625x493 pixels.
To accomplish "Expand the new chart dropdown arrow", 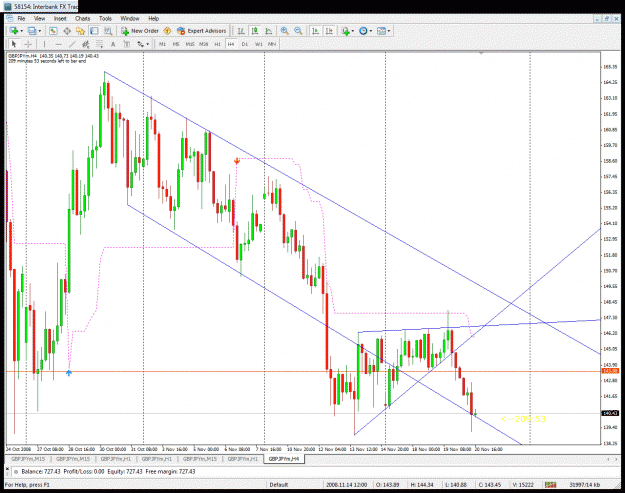I will tap(22, 31).
